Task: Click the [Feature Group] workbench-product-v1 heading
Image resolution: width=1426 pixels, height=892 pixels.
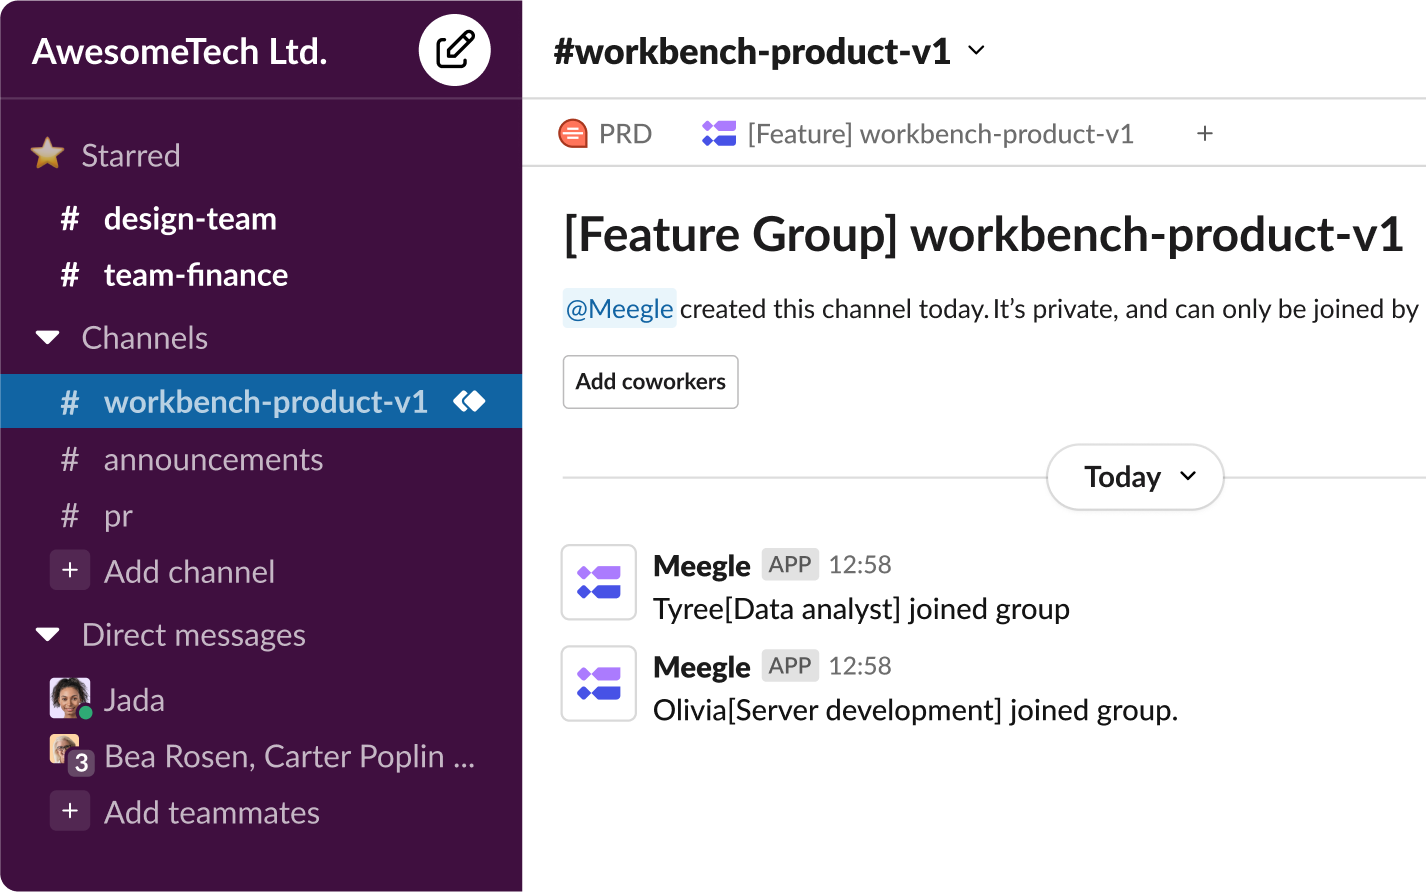Action: click(984, 235)
